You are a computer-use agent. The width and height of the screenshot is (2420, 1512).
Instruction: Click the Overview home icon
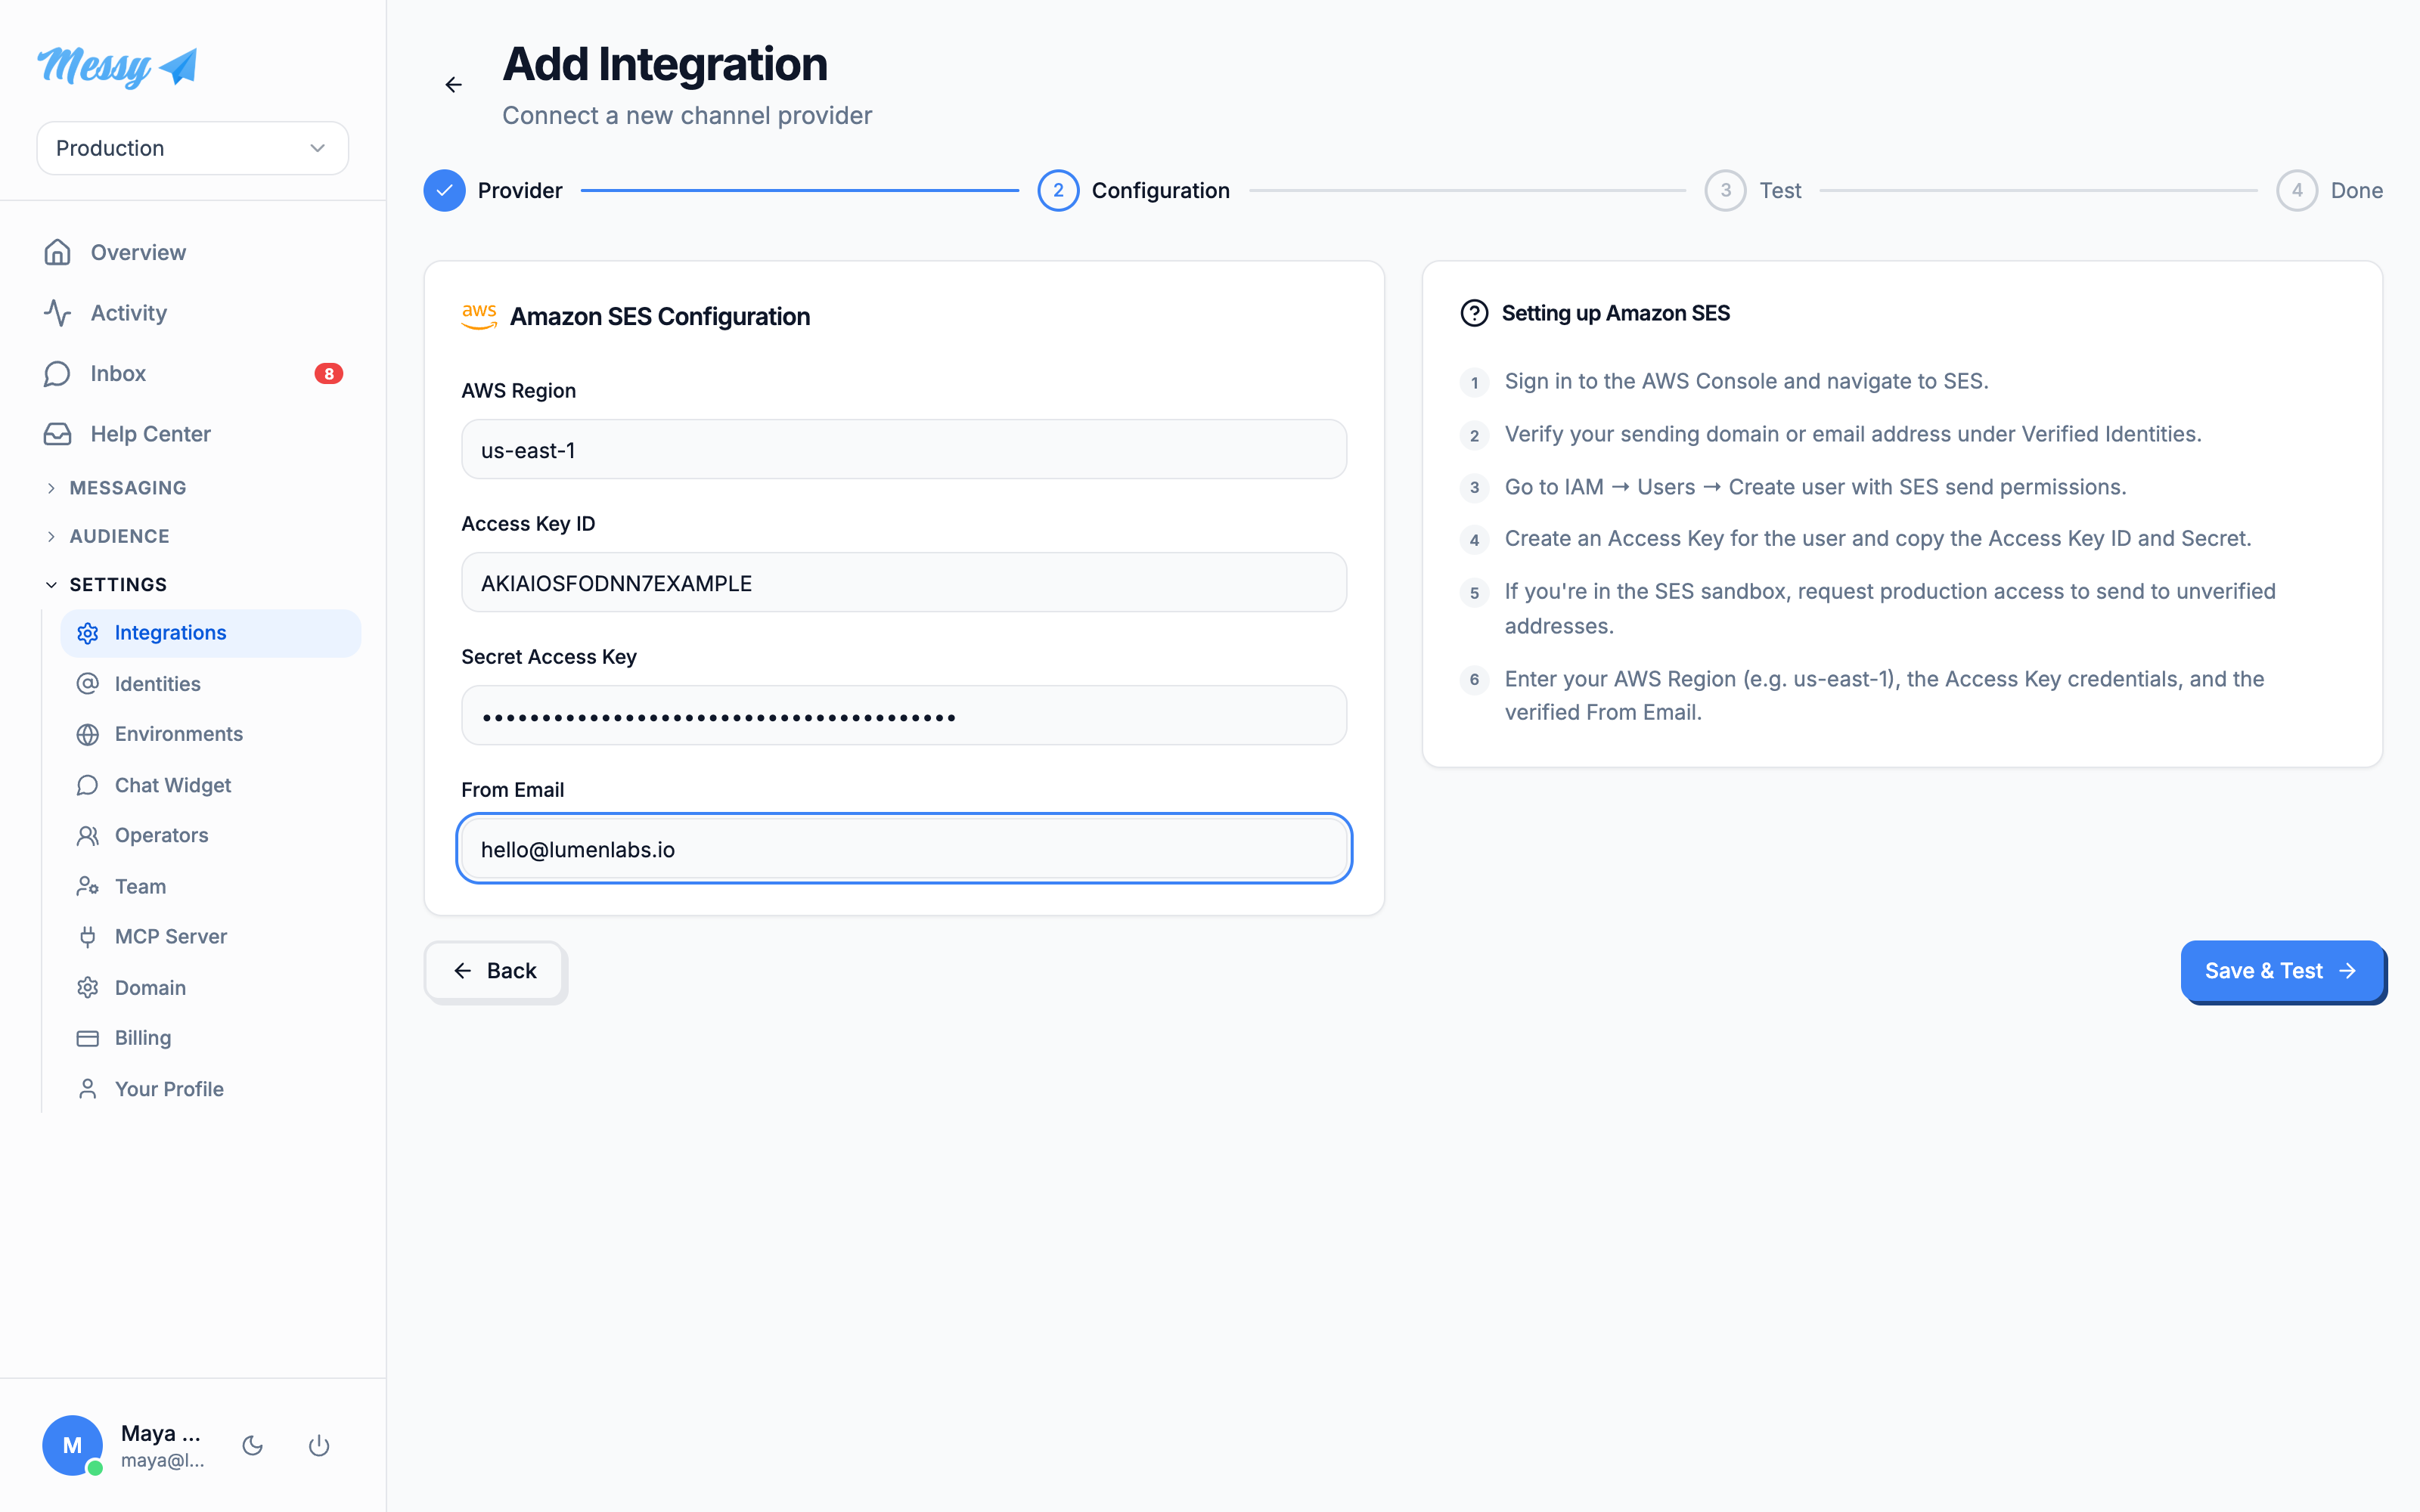pyautogui.click(x=57, y=252)
